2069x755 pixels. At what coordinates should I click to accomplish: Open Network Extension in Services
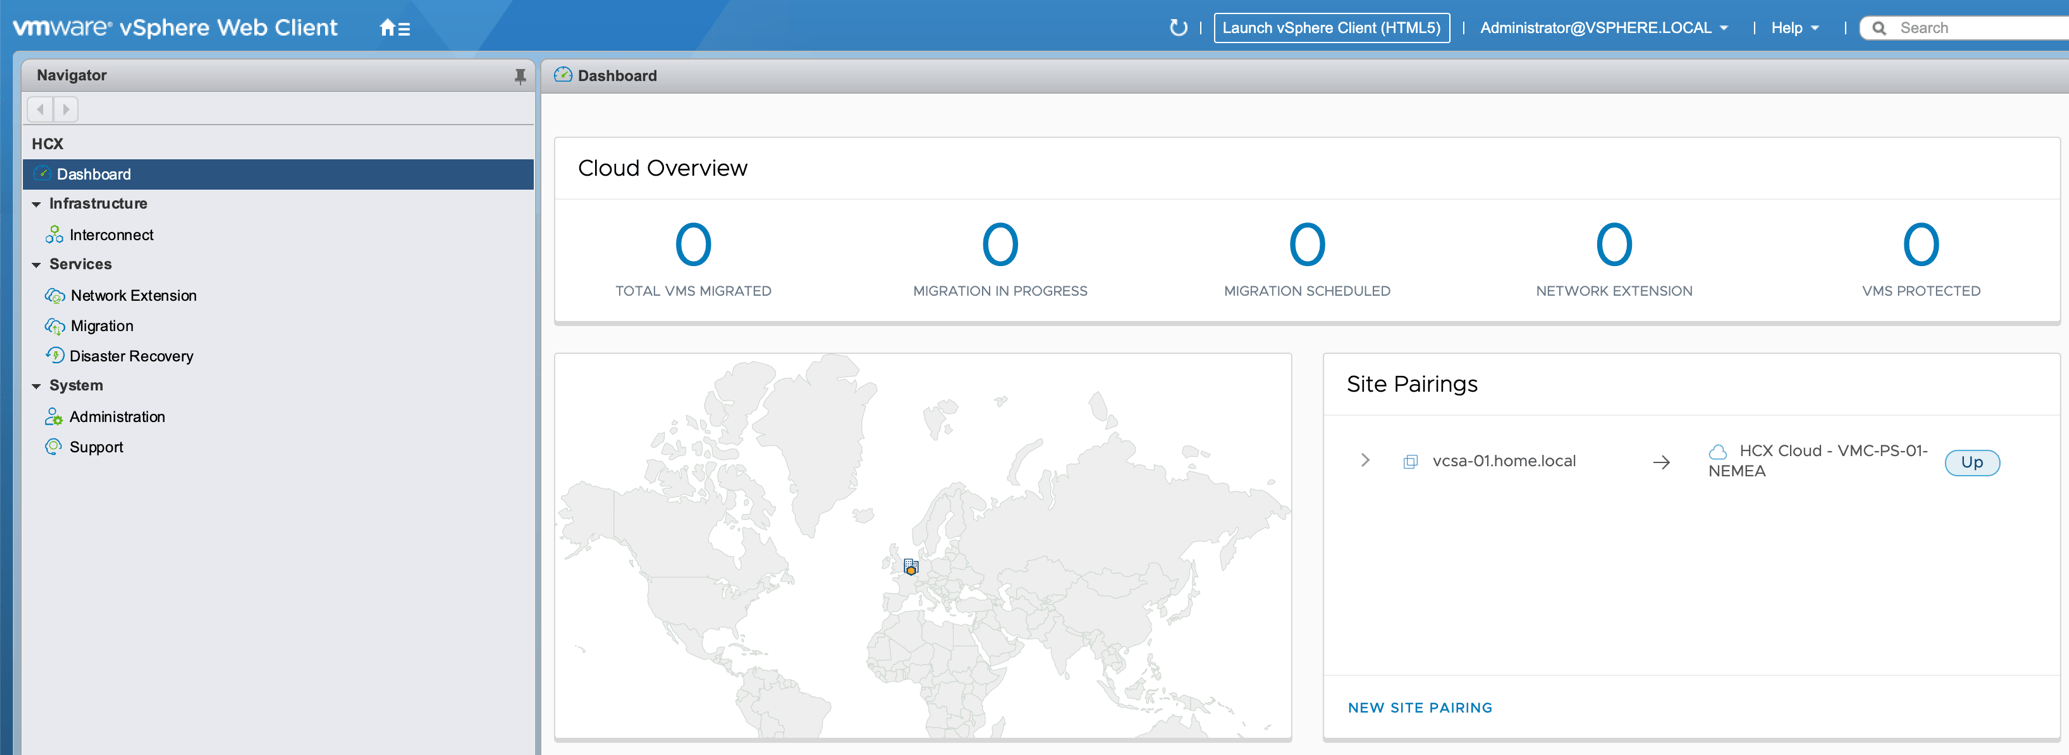coord(133,296)
